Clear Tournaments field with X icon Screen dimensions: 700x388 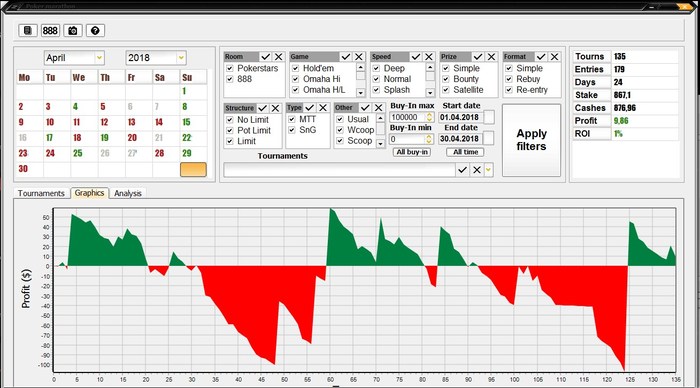coord(477,170)
